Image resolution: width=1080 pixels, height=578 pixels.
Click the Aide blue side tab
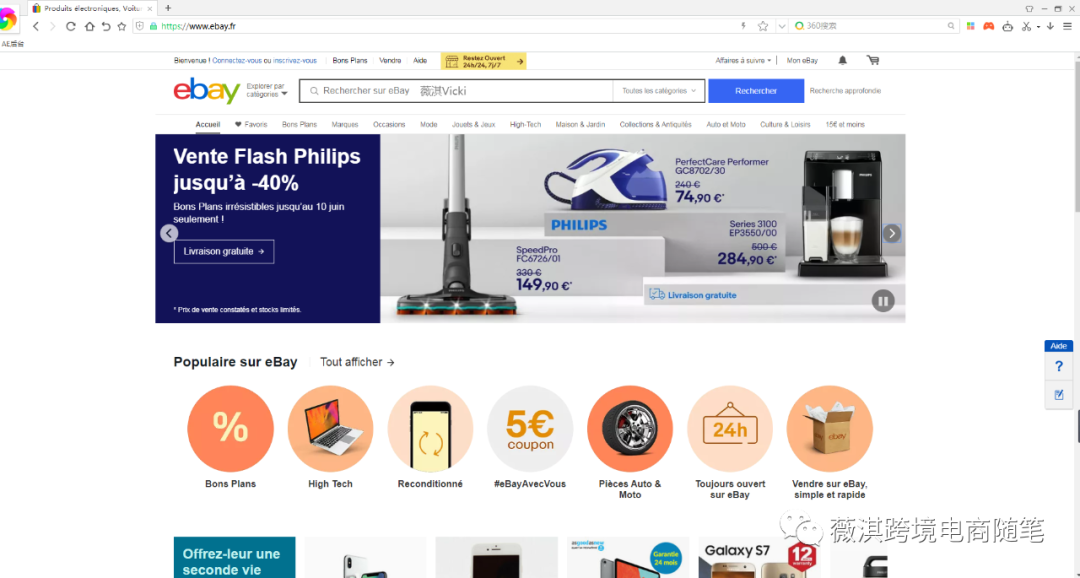click(1059, 346)
